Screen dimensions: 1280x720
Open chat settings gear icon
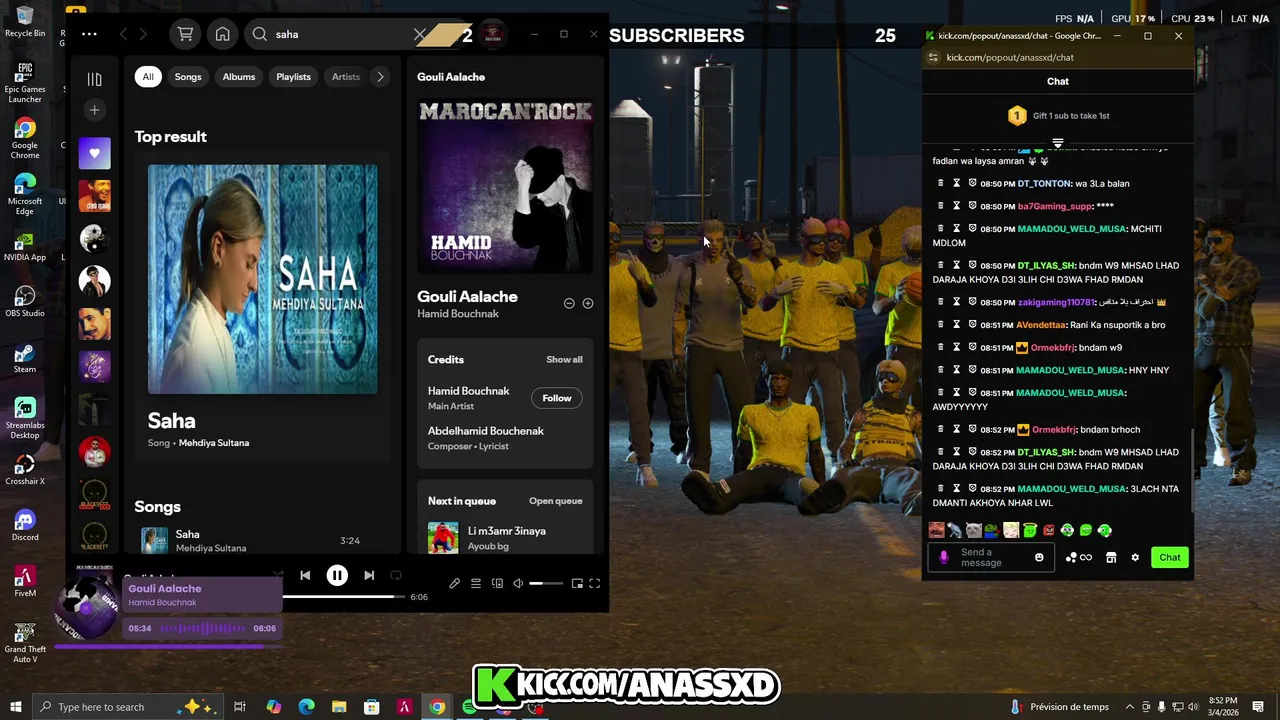tap(1135, 557)
